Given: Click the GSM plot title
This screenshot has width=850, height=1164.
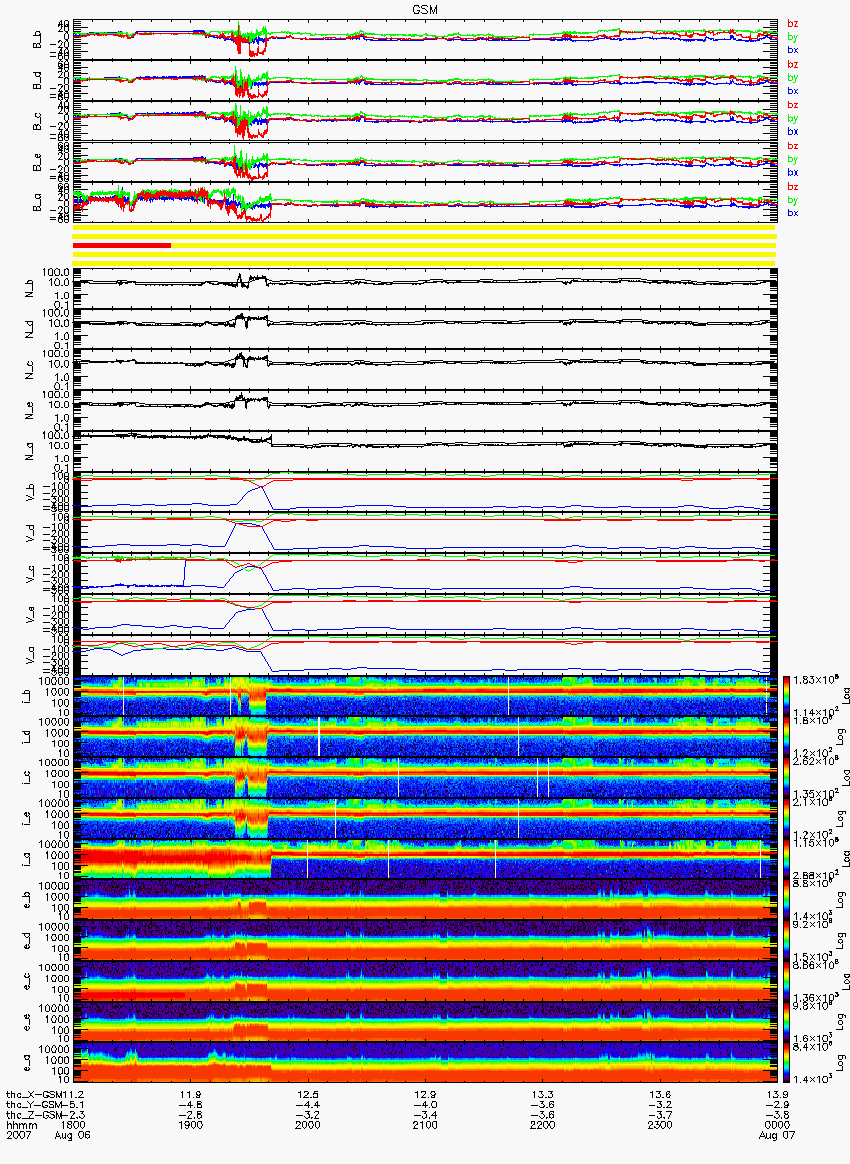Looking at the screenshot, I should point(425,9).
